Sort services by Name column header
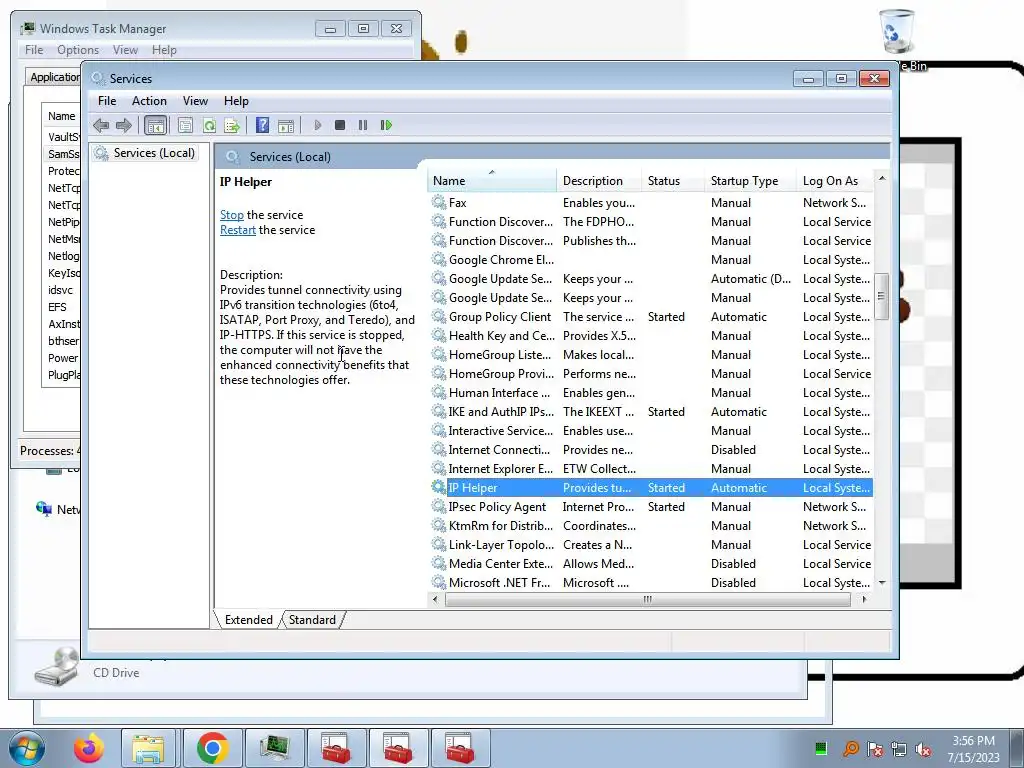 [492, 181]
